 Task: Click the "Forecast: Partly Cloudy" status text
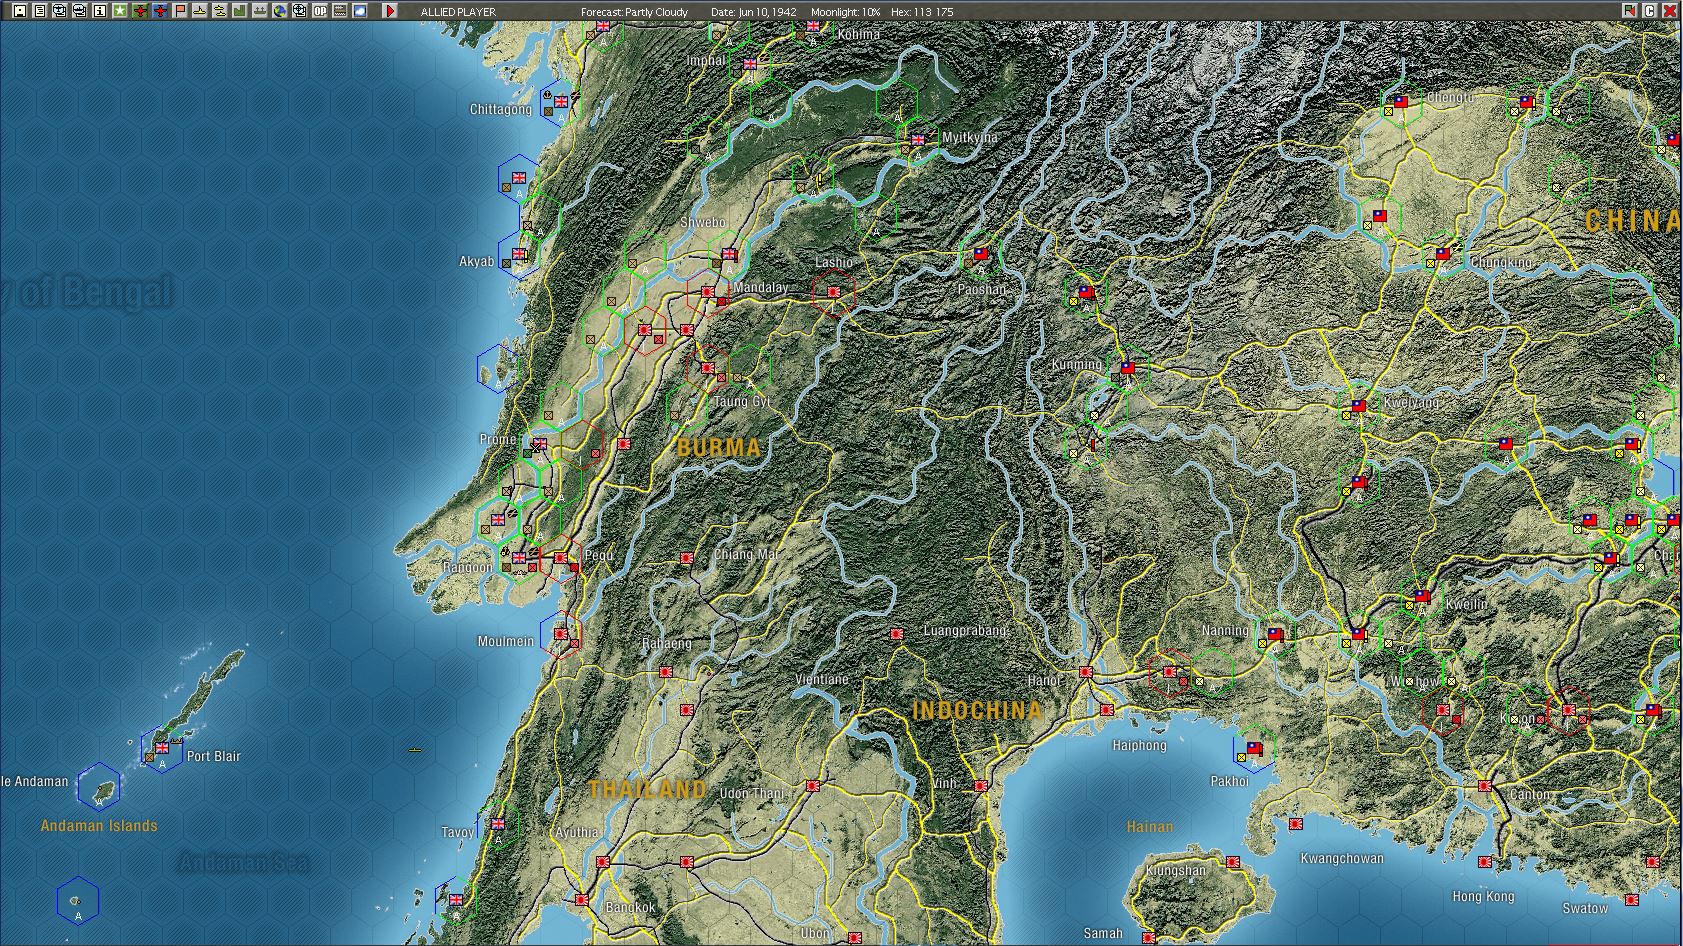635,12
